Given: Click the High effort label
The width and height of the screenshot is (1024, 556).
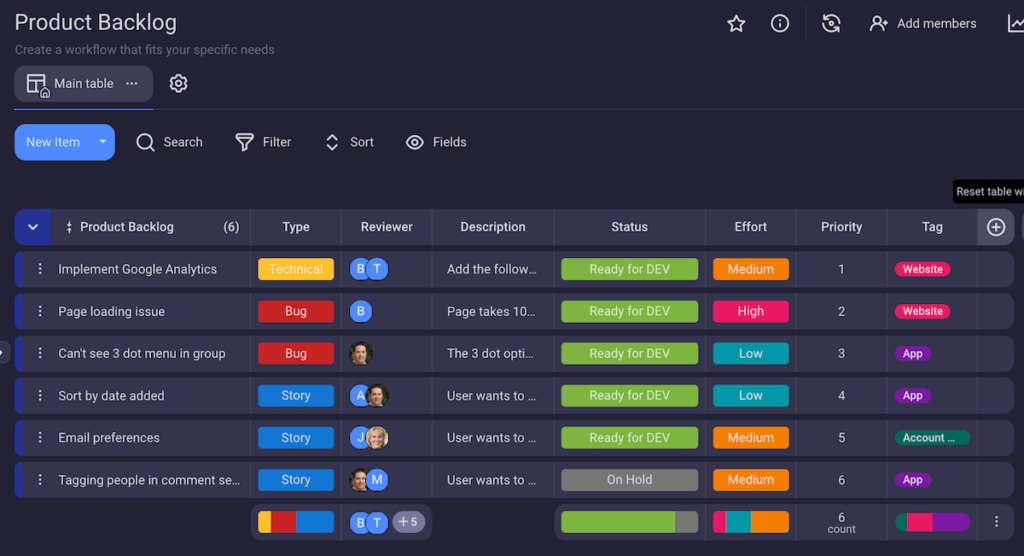Looking at the screenshot, I should [x=750, y=312].
